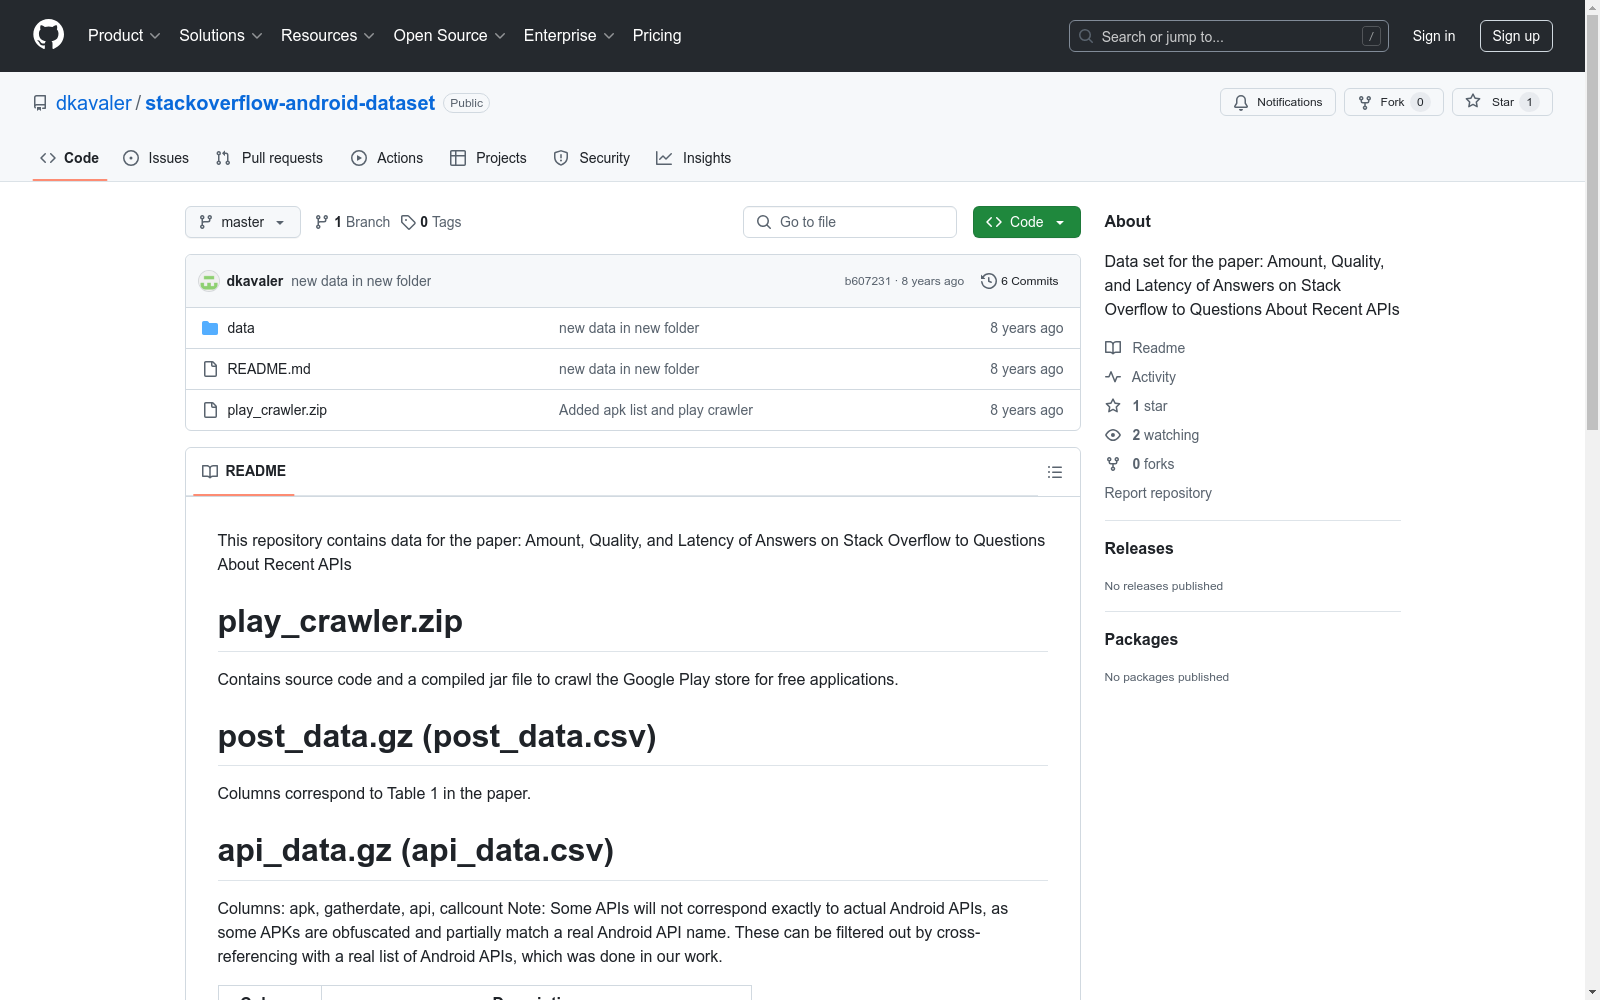1600x1000 pixels.
Task: Open the dkavaler owner link
Action: click(x=94, y=103)
